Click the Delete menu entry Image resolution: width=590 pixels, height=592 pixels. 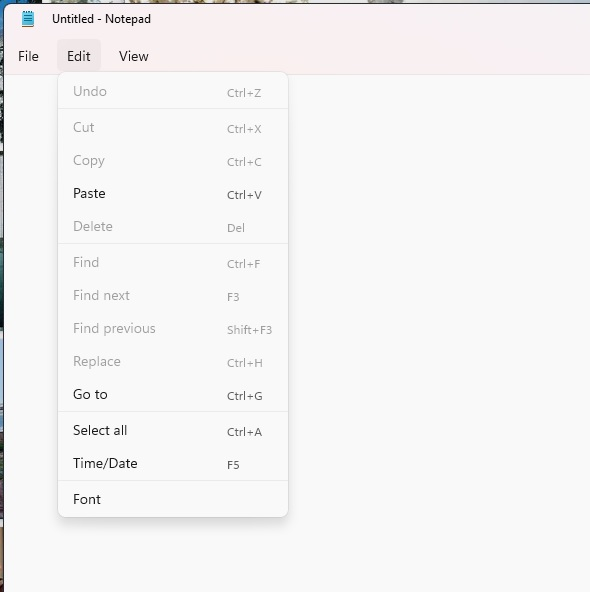coord(173,227)
